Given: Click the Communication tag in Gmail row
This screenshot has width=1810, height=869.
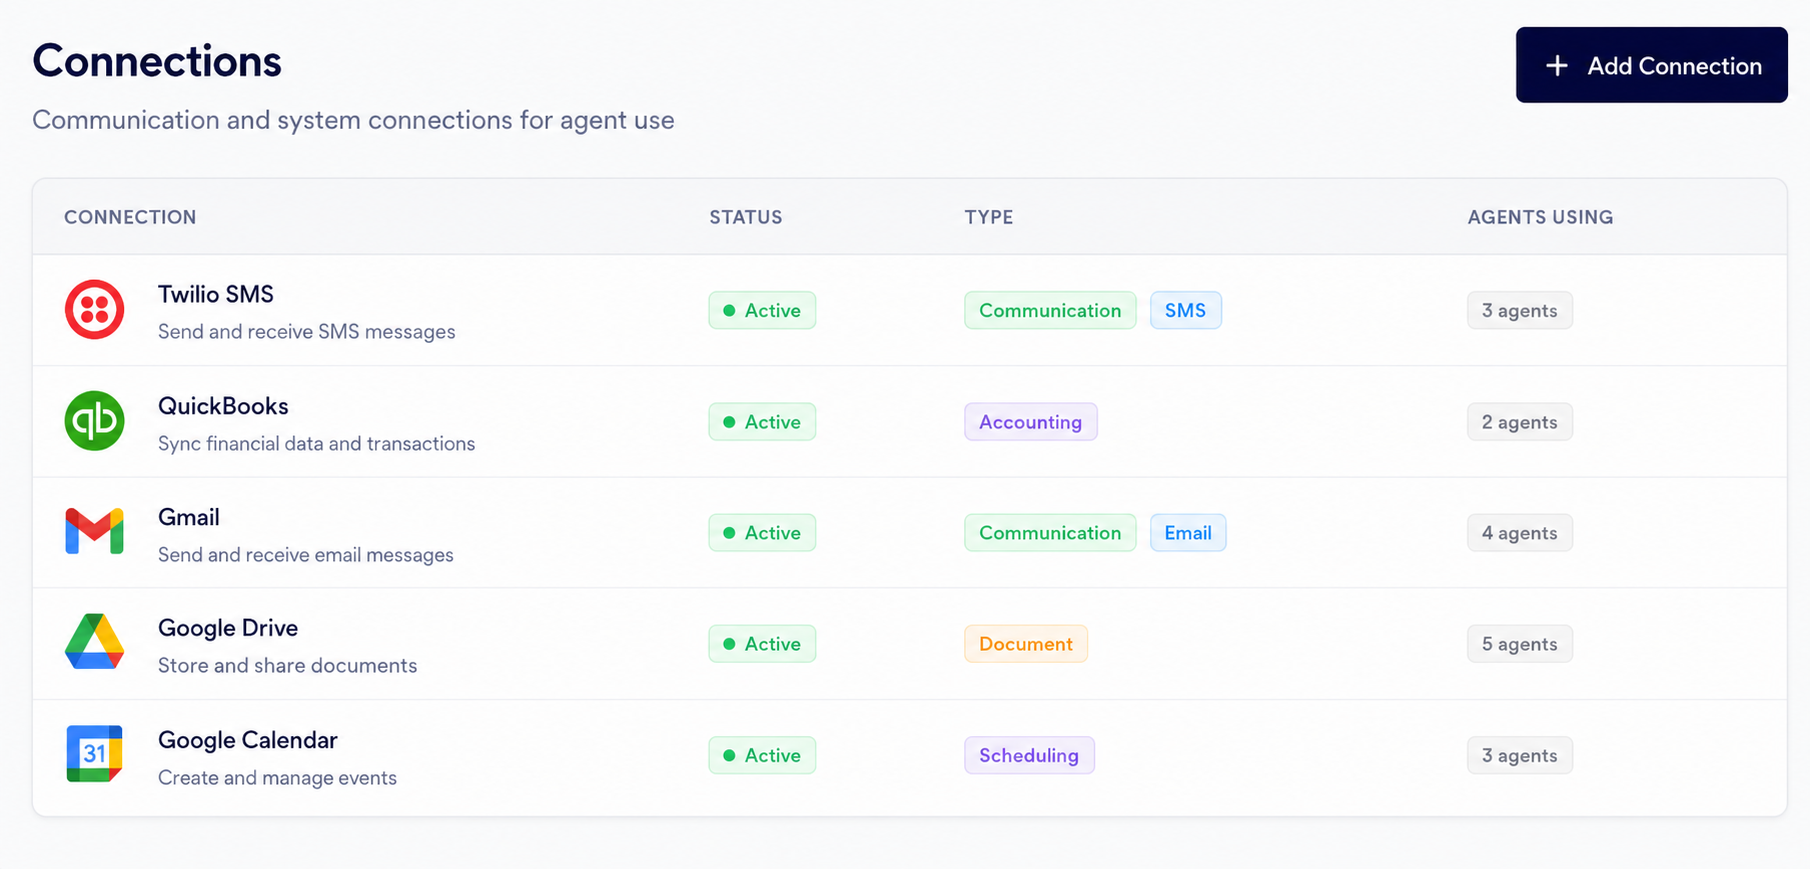Looking at the screenshot, I should pyautogui.click(x=1050, y=533).
